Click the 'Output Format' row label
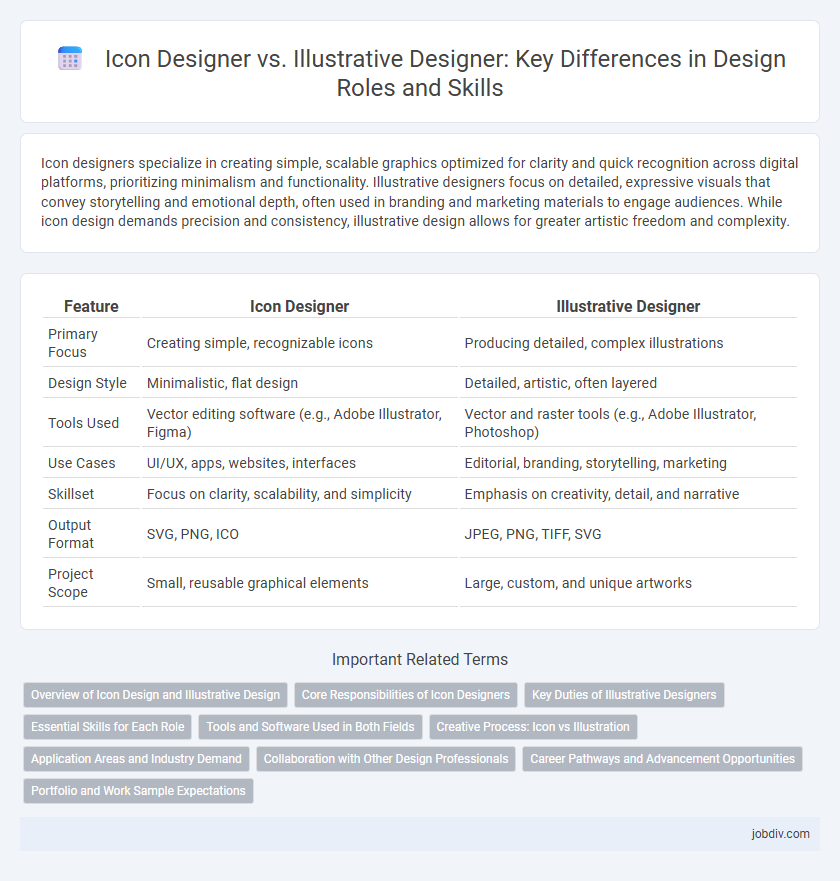The height and width of the screenshot is (881, 840). [91, 534]
